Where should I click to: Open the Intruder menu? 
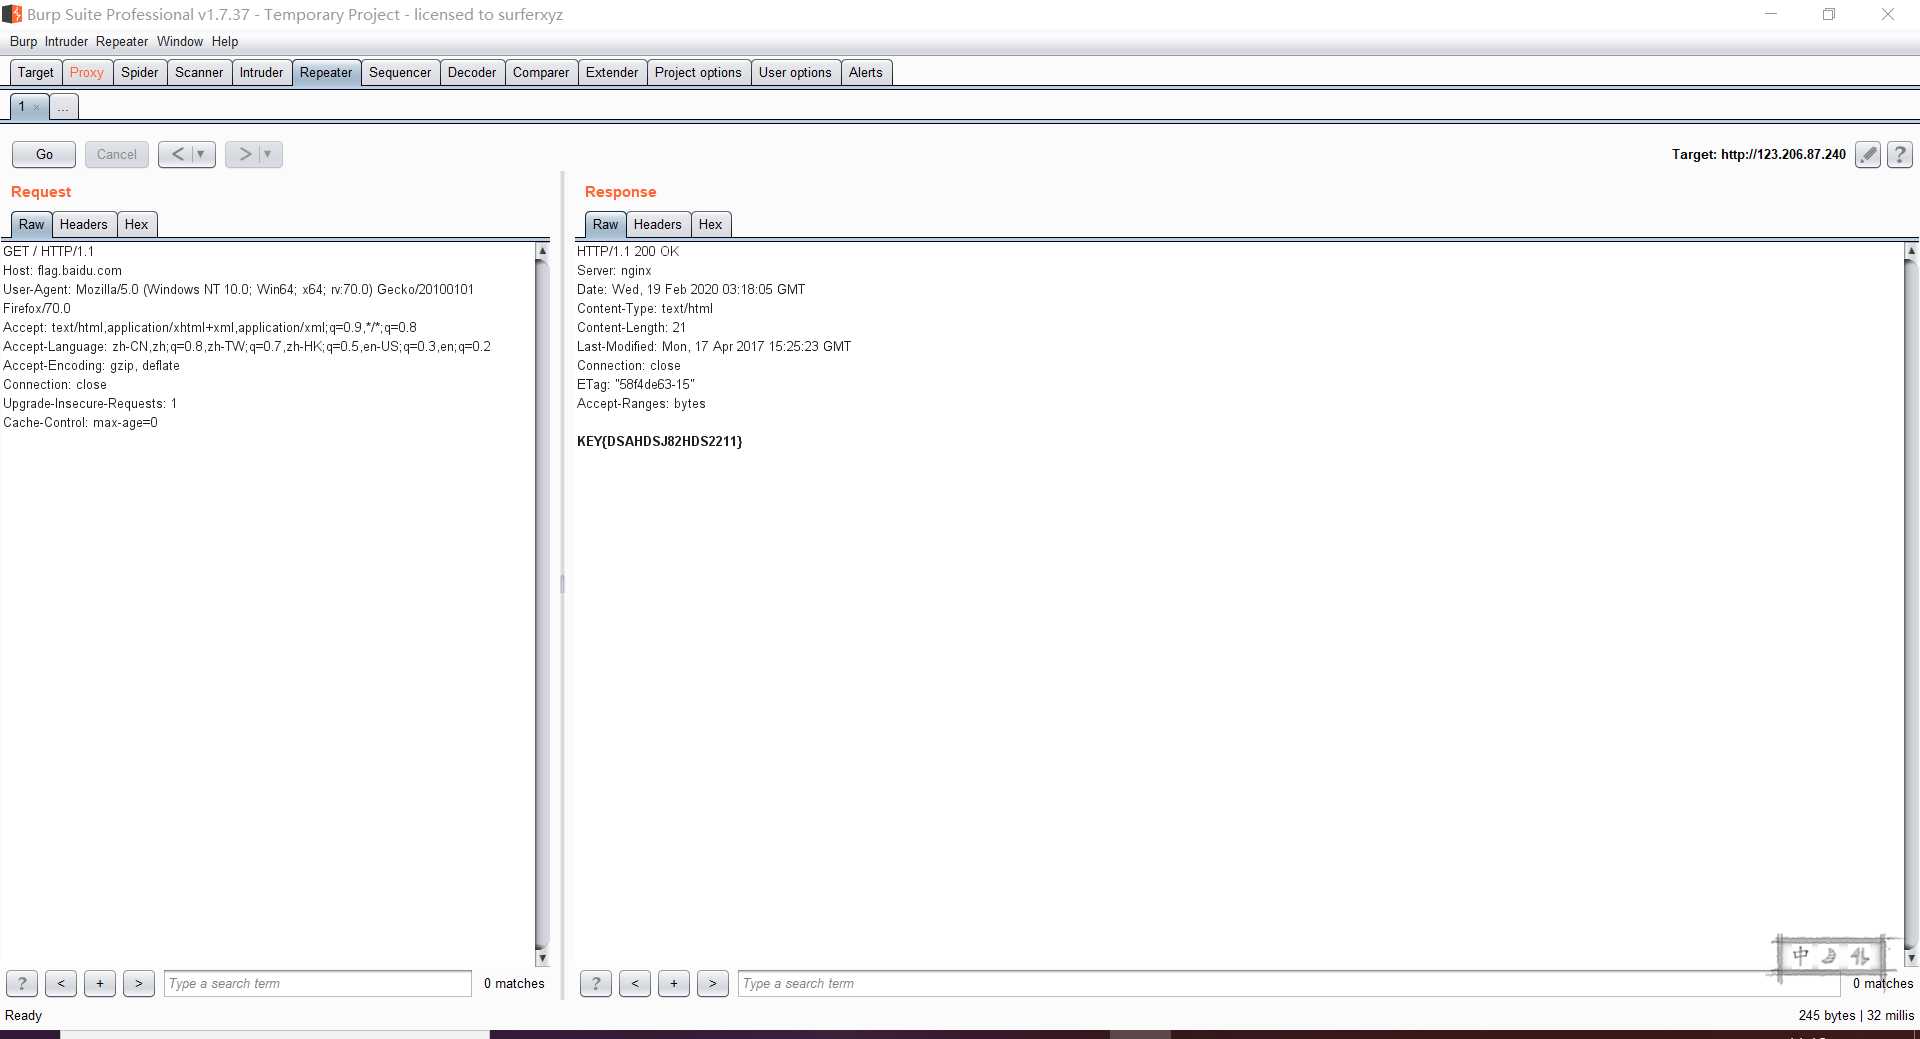click(66, 42)
